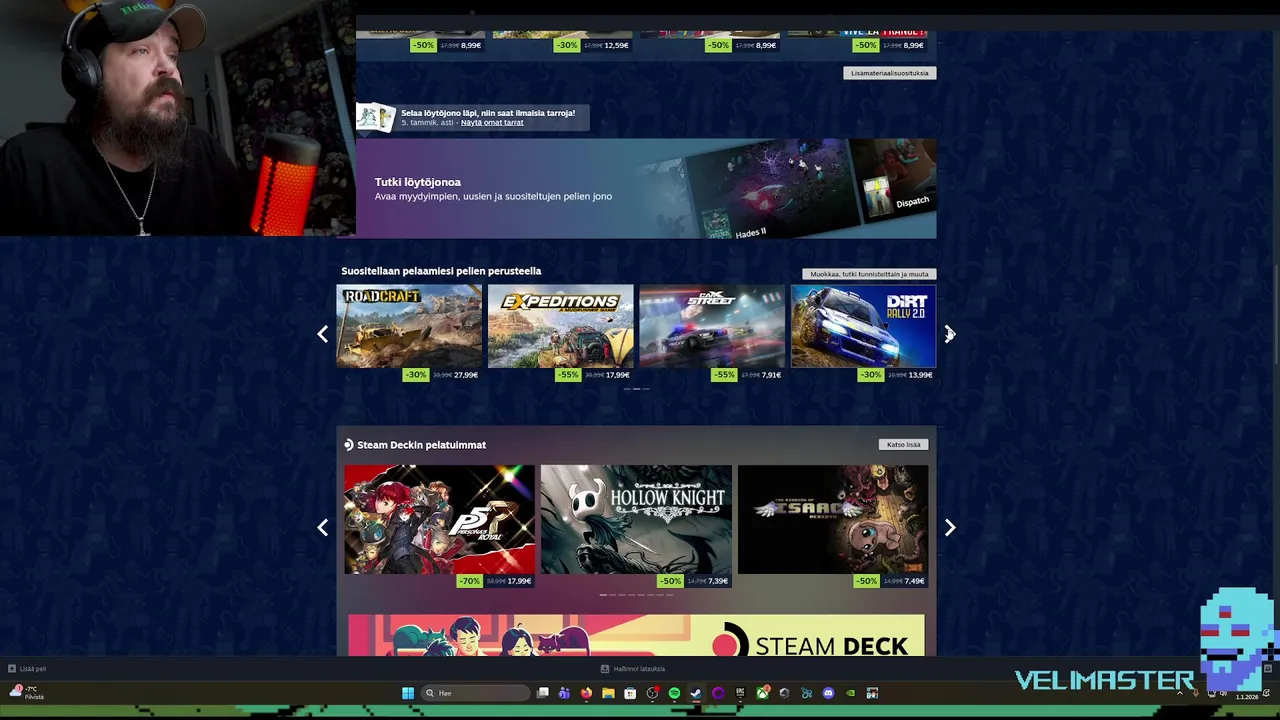Open the RoadCraft game card
The image size is (1280, 720).
tap(409, 326)
